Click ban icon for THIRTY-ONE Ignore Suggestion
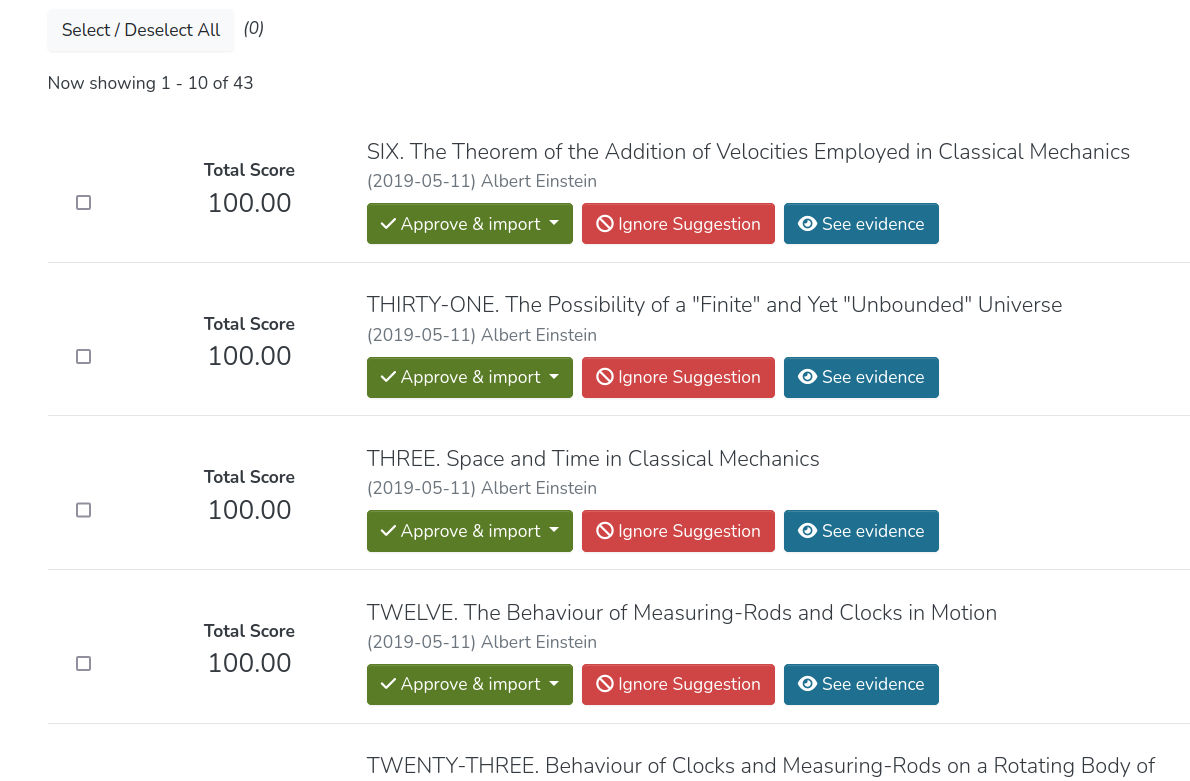1190x781 pixels. (x=605, y=377)
